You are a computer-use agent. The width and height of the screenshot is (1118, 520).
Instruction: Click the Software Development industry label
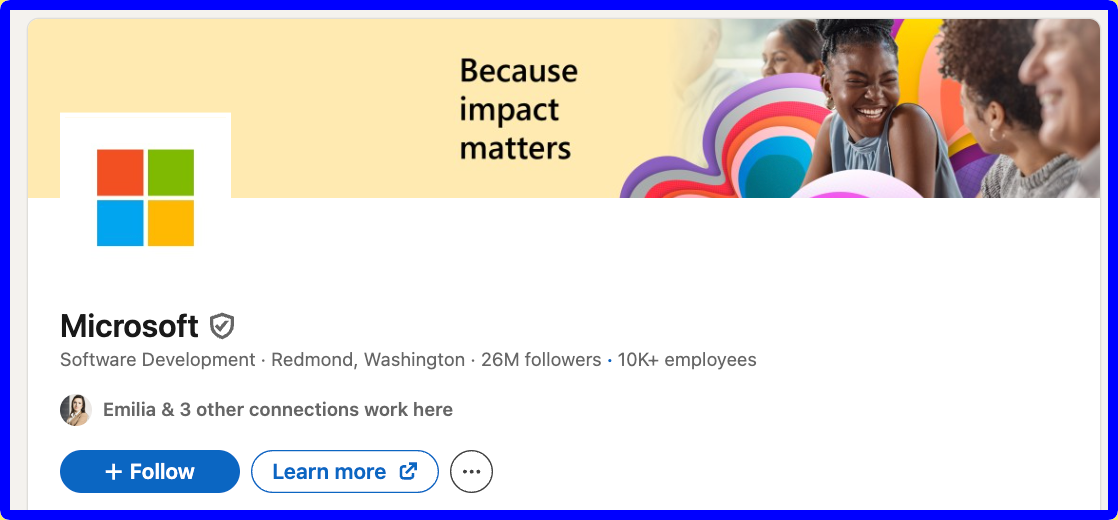pyautogui.click(x=158, y=360)
